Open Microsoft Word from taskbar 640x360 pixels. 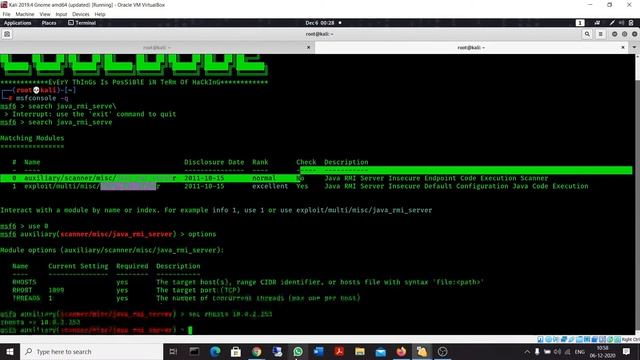tap(319, 351)
